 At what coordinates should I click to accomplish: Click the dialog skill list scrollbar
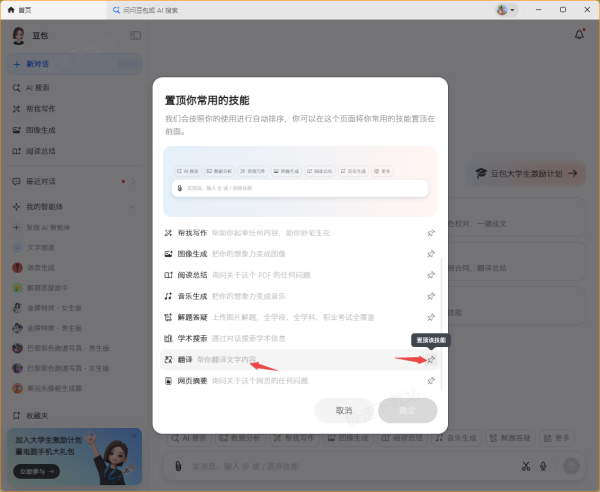coord(442,324)
